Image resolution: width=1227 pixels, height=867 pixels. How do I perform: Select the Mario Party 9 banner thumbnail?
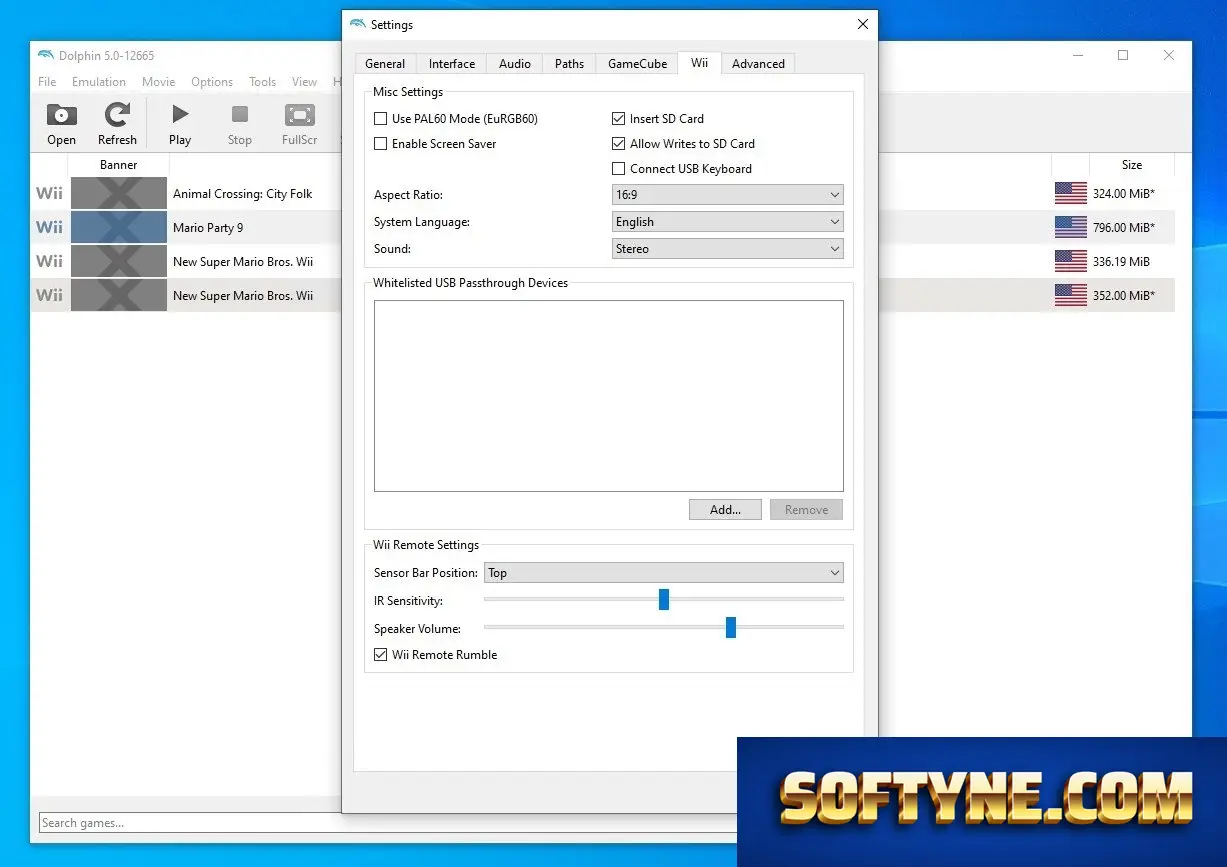[119, 227]
